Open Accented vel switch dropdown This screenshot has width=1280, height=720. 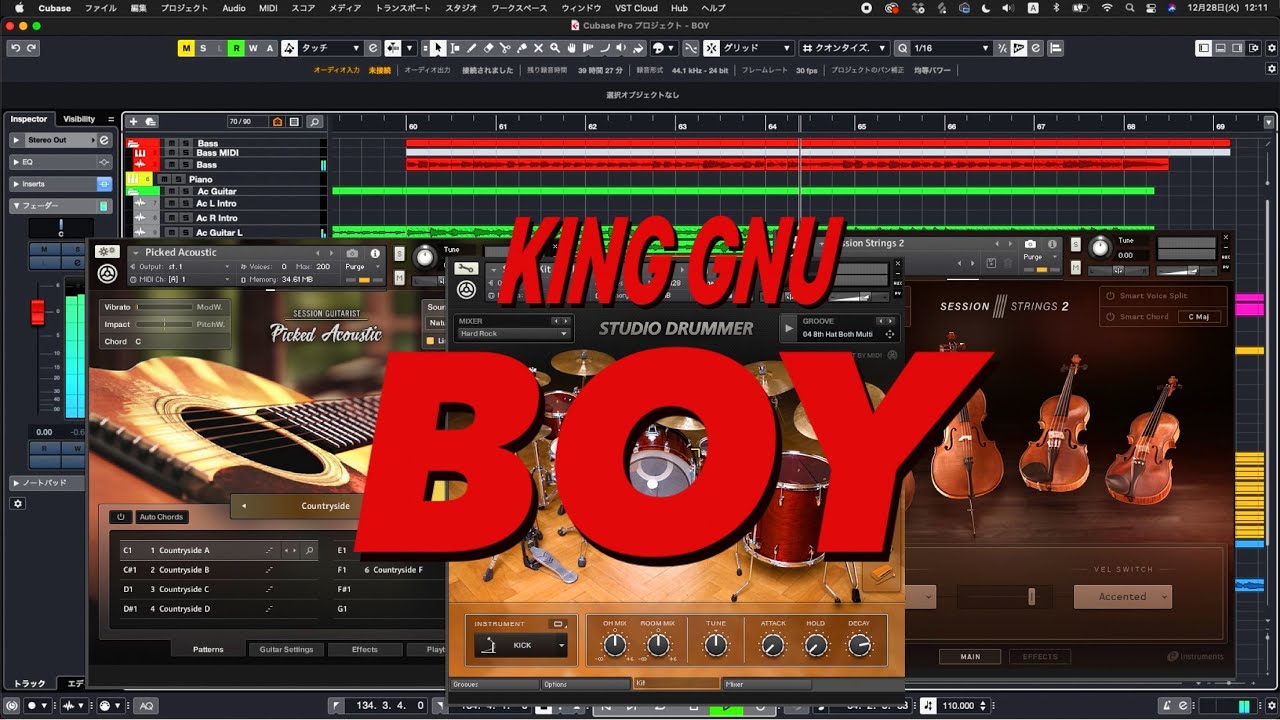pyautogui.click(x=1122, y=597)
